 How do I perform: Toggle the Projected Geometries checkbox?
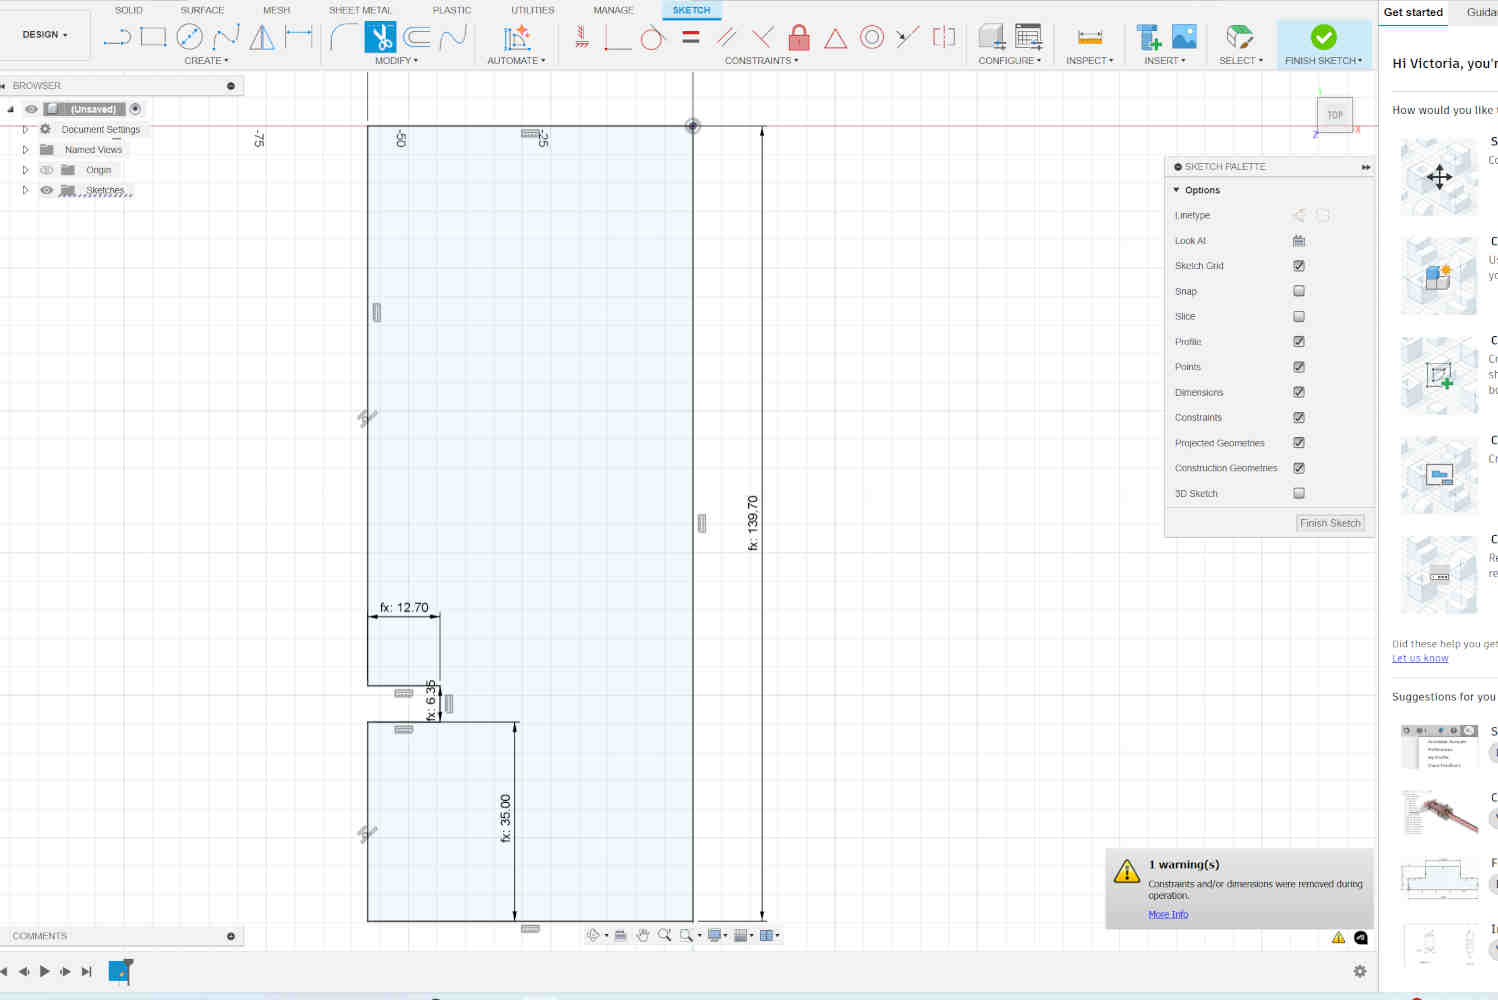click(1299, 443)
